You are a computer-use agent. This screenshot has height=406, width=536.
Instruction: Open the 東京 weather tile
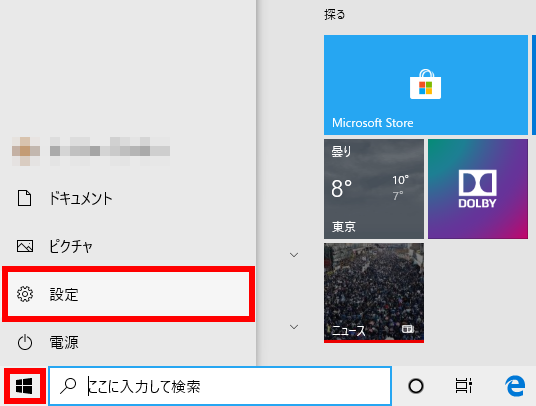(374, 189)
